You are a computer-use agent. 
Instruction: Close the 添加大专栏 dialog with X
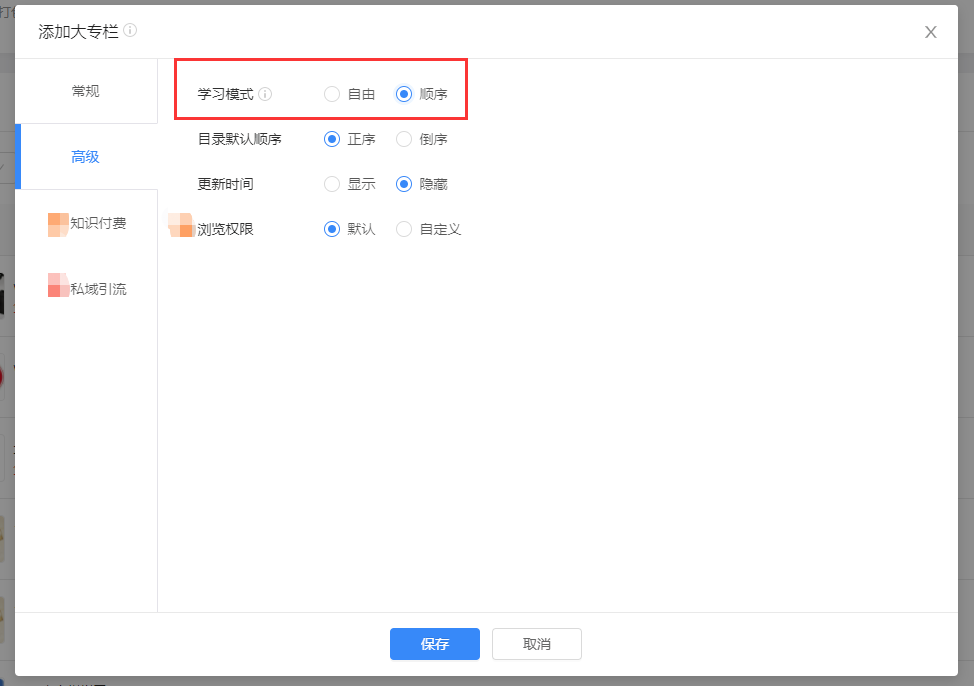(x=930, y=32)
